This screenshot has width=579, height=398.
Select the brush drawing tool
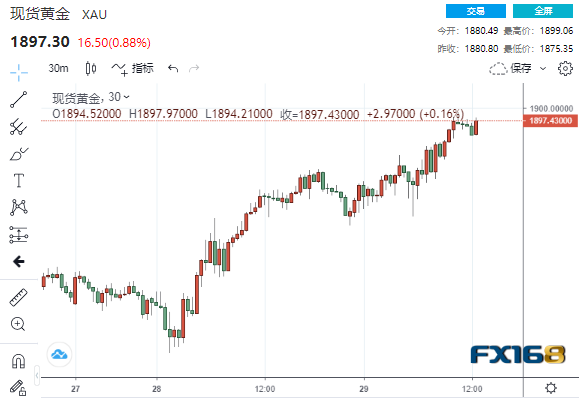(18, 154)
